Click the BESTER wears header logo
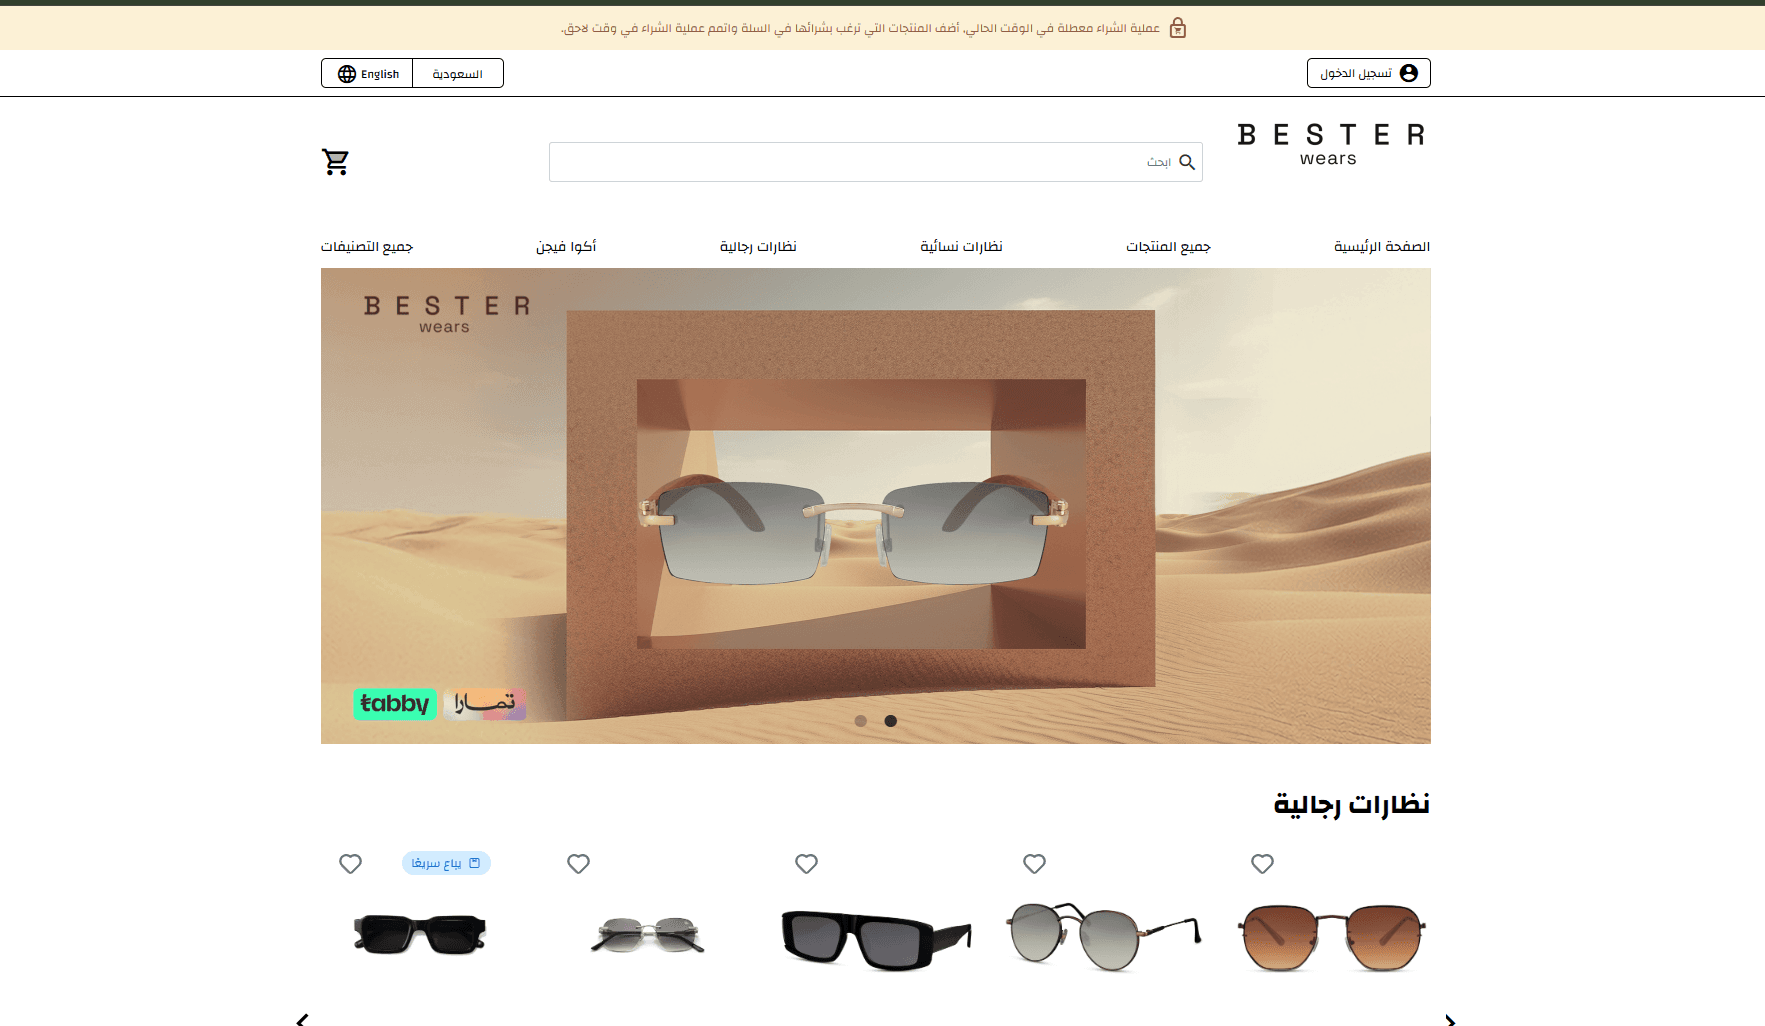 point(1331,145)
